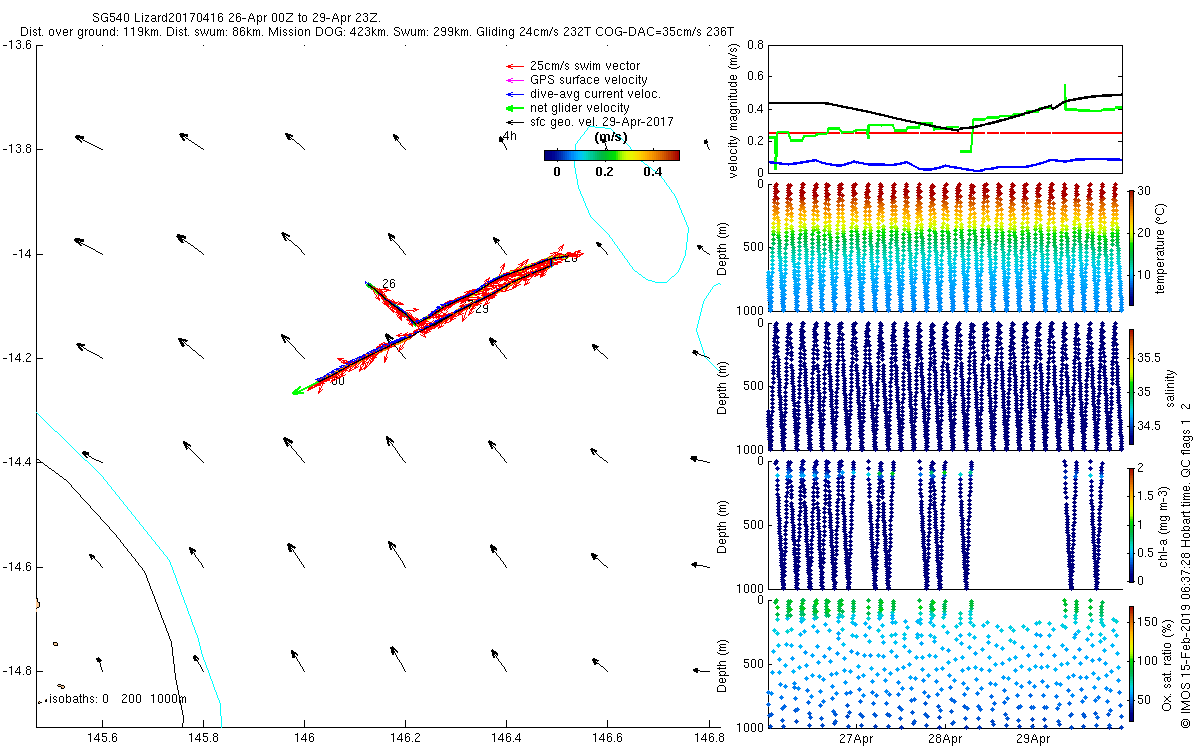Click the 29Apr time axis label
Viewport: 1200px width, 750px height.
coord(1033,740)
